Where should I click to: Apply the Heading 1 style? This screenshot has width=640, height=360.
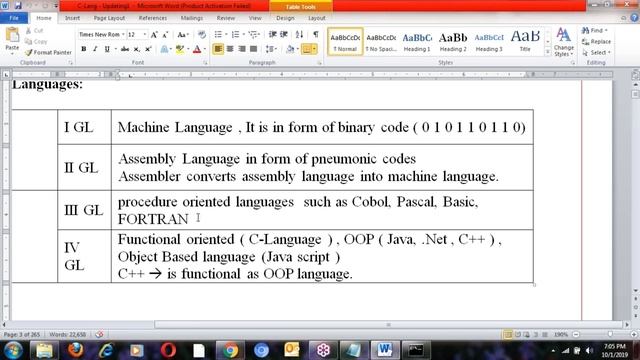tap(417, 42)
